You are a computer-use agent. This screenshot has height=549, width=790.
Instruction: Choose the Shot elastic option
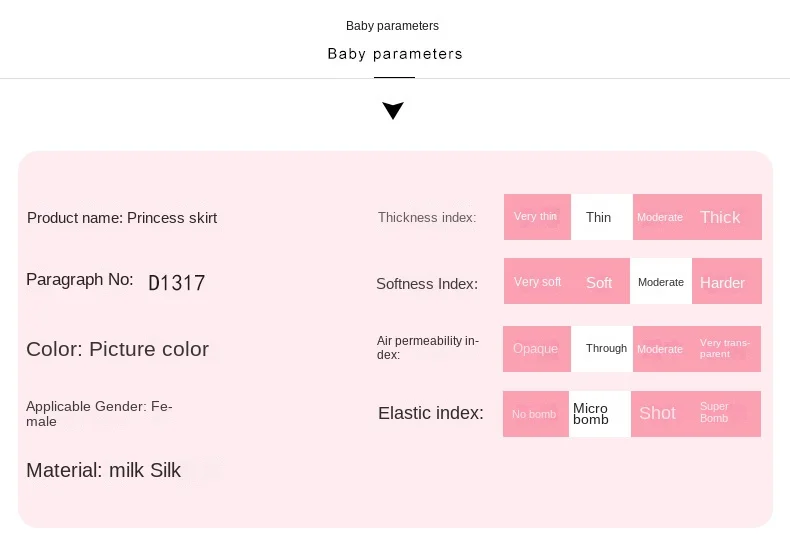point(659,414)
